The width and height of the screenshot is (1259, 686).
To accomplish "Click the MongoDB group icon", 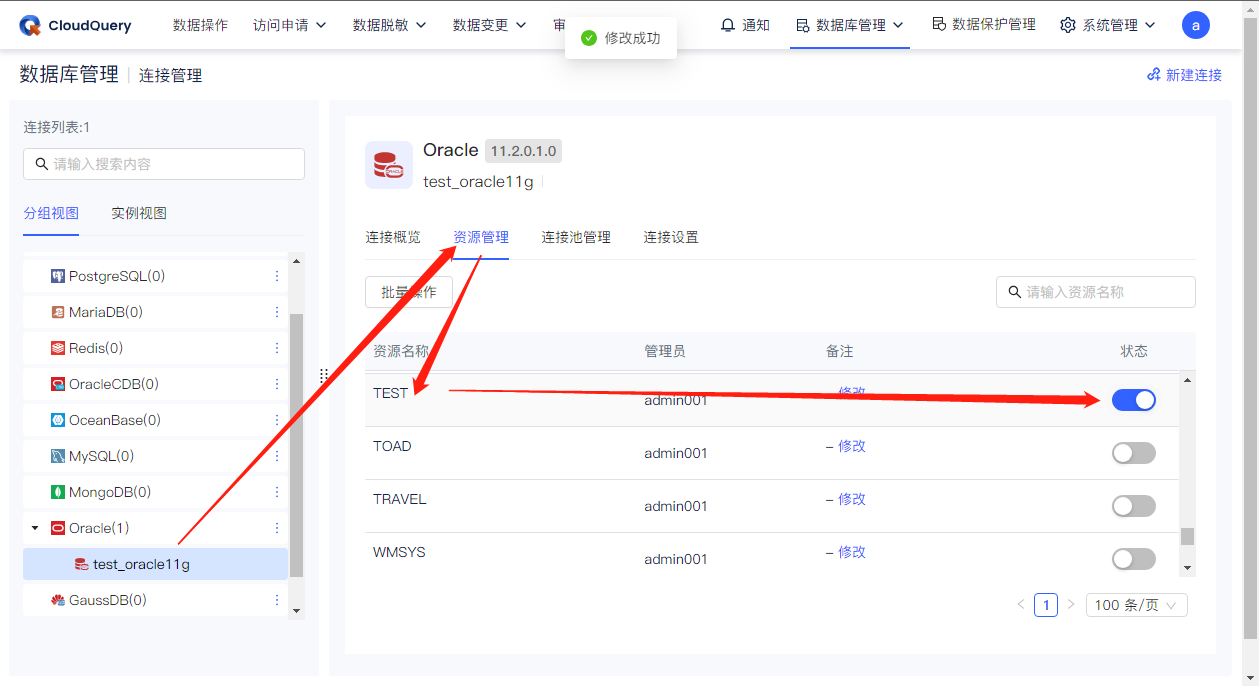I will [58, 492].
